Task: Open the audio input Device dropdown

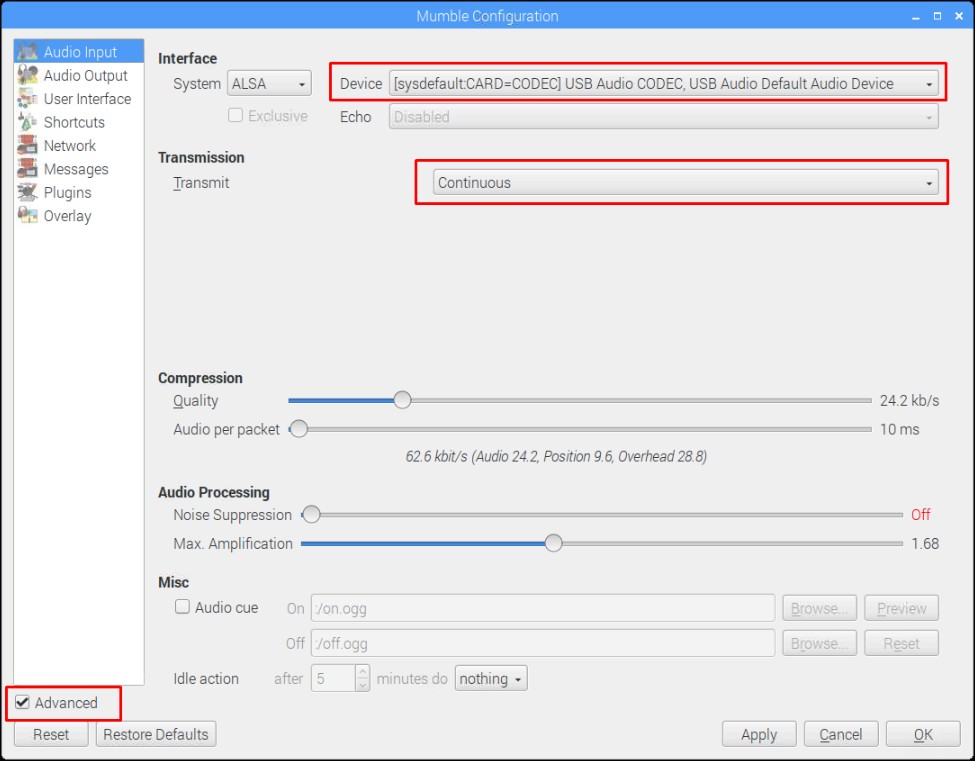Action: point(663,83)
